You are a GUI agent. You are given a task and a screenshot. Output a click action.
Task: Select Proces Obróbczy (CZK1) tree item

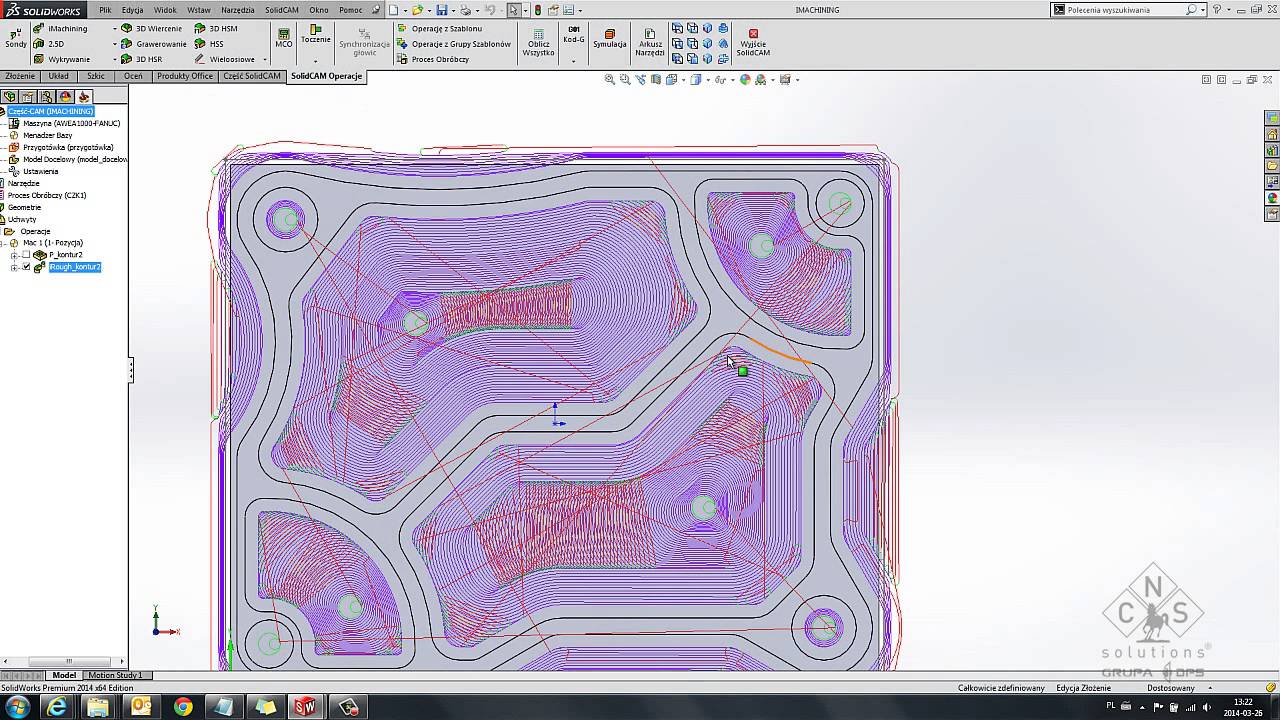click(x=47, y=195)
